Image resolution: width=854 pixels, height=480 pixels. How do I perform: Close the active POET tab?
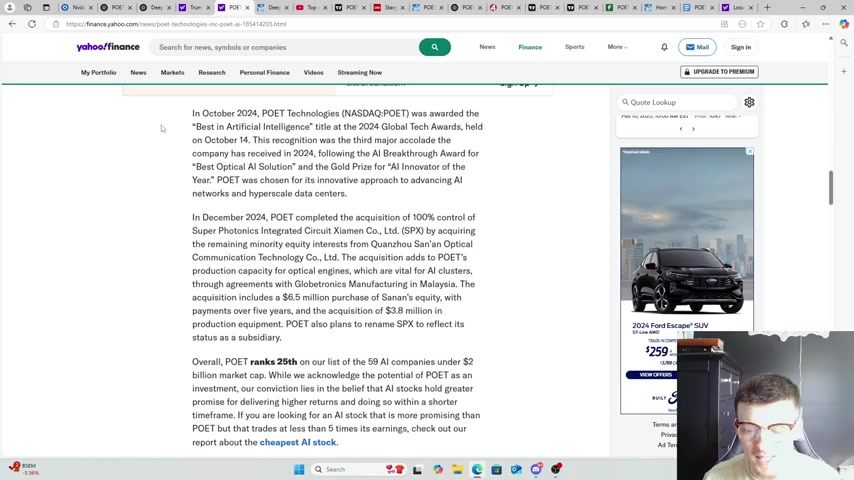point(247,8)
